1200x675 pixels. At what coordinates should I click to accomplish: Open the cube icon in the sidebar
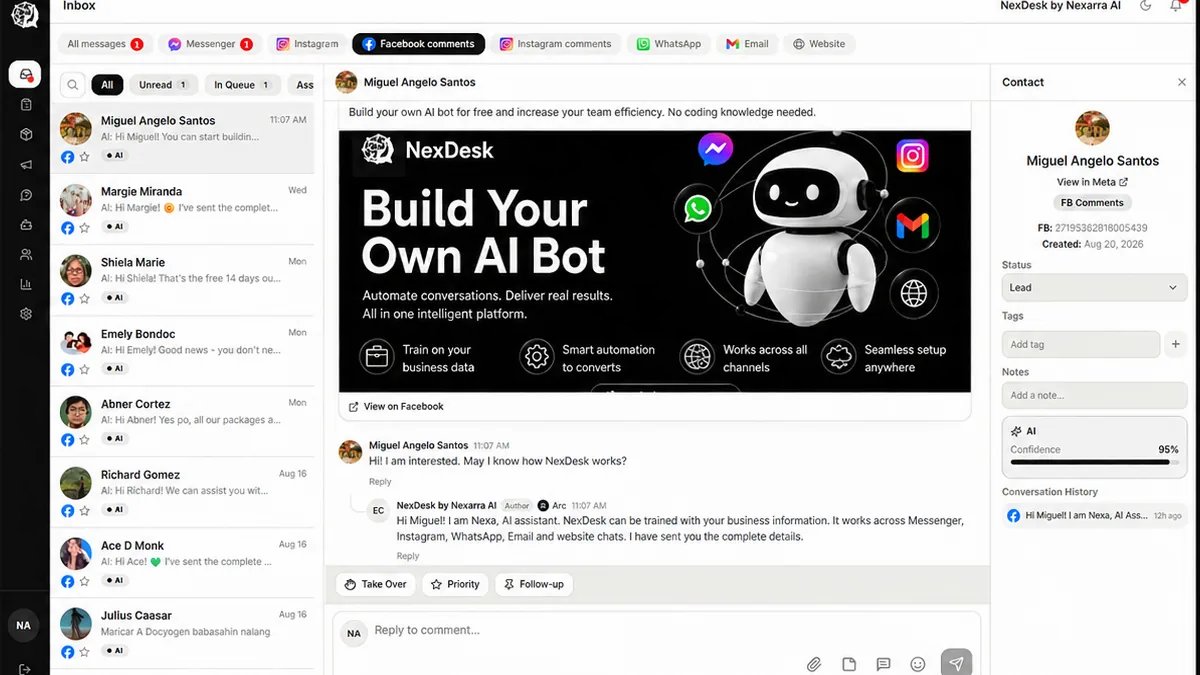tap(26, 134)
